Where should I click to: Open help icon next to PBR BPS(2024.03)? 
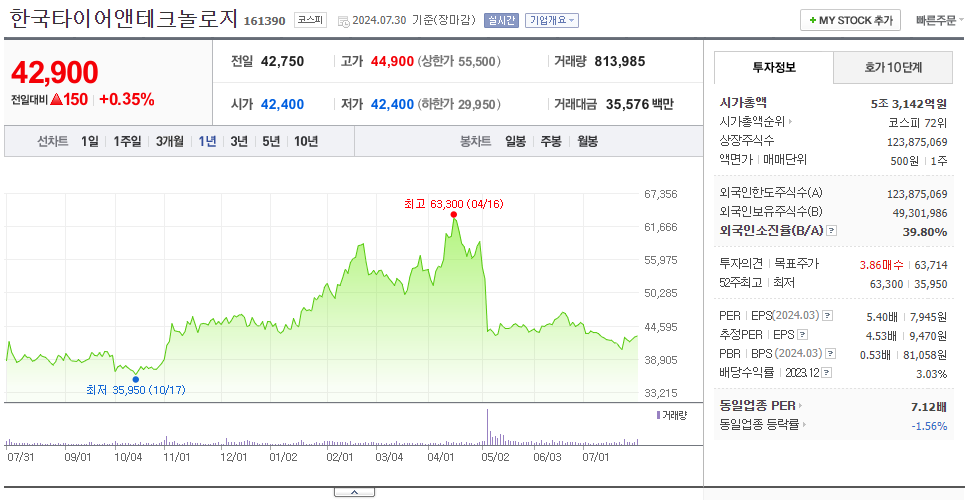coord(831,354)
